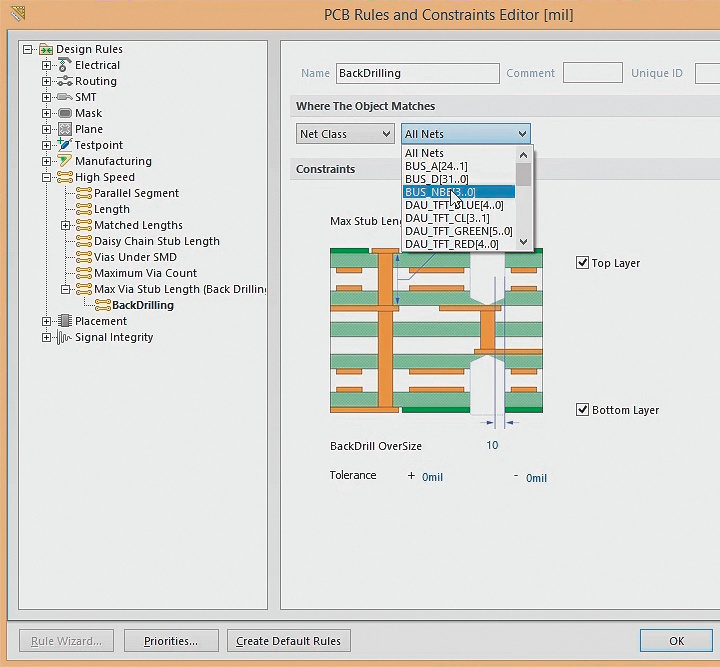Screen dimensions: 720x667
Task: Click Create Default Rules button
Action: pyautogui.click(x=288, y=641)
